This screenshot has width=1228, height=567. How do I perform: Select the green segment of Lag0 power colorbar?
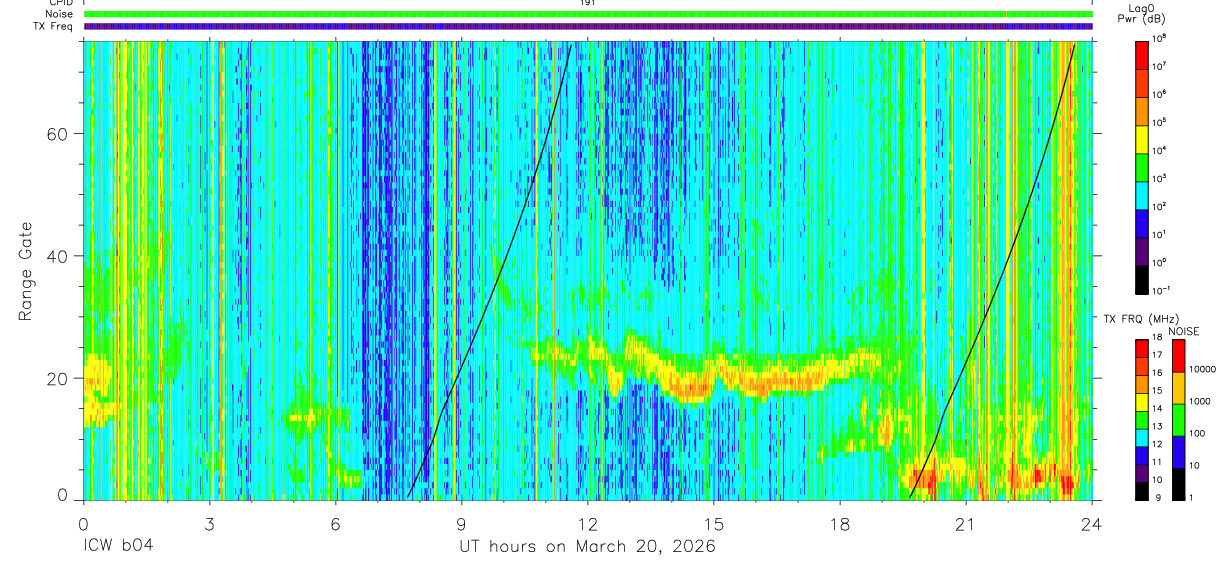point(1142,167)
